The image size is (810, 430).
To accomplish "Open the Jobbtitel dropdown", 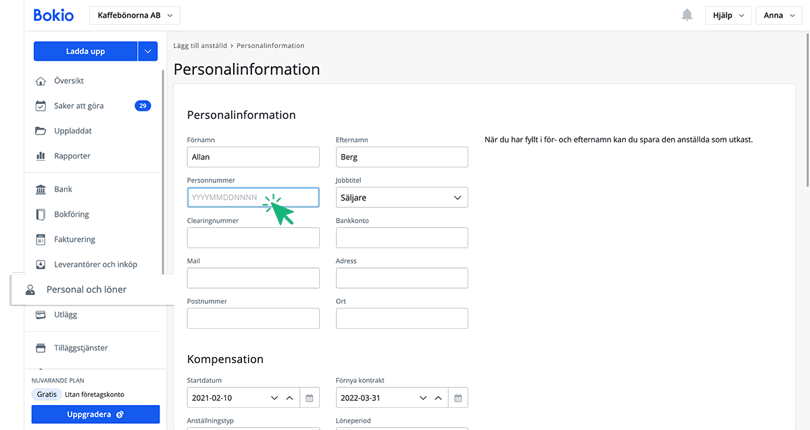I will pos(401,198).
